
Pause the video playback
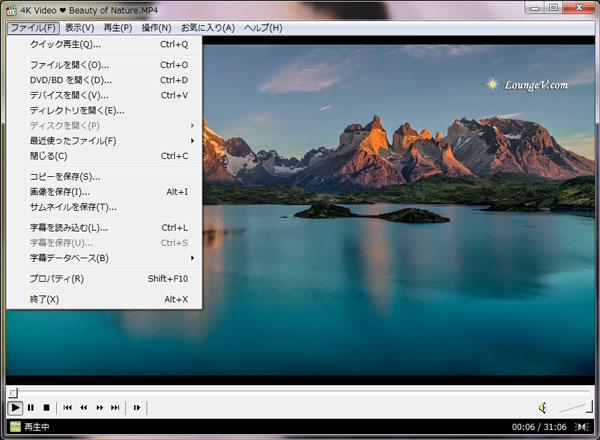[31, 408]
